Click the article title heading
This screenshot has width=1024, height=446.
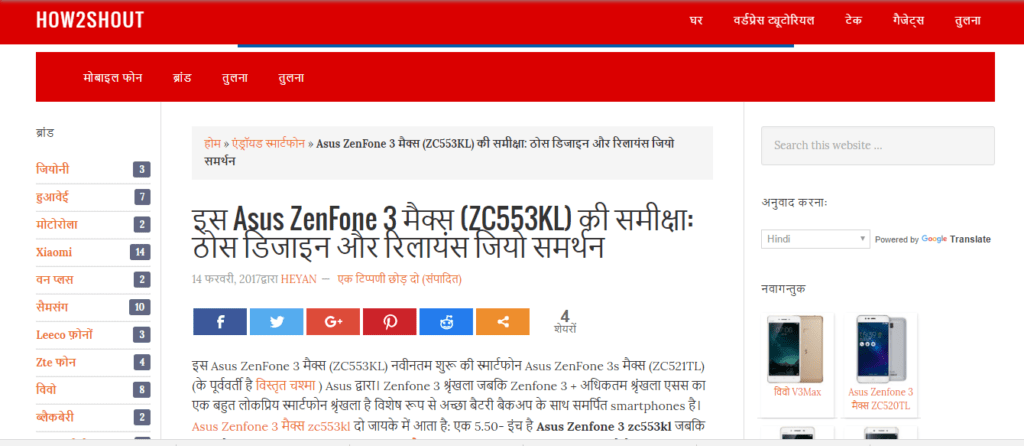pos(443,234)
